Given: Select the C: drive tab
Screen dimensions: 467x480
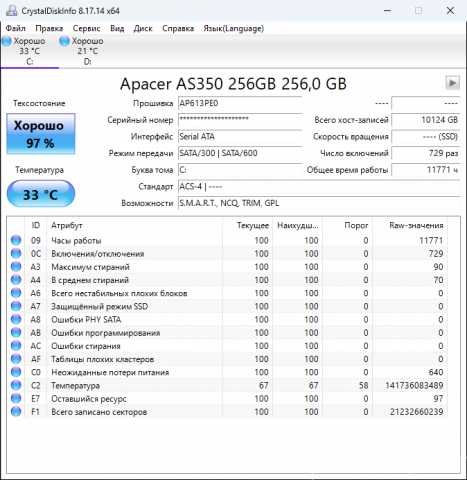Looking at the screenshot, I should pyautogui.click(x=29, y=51).
